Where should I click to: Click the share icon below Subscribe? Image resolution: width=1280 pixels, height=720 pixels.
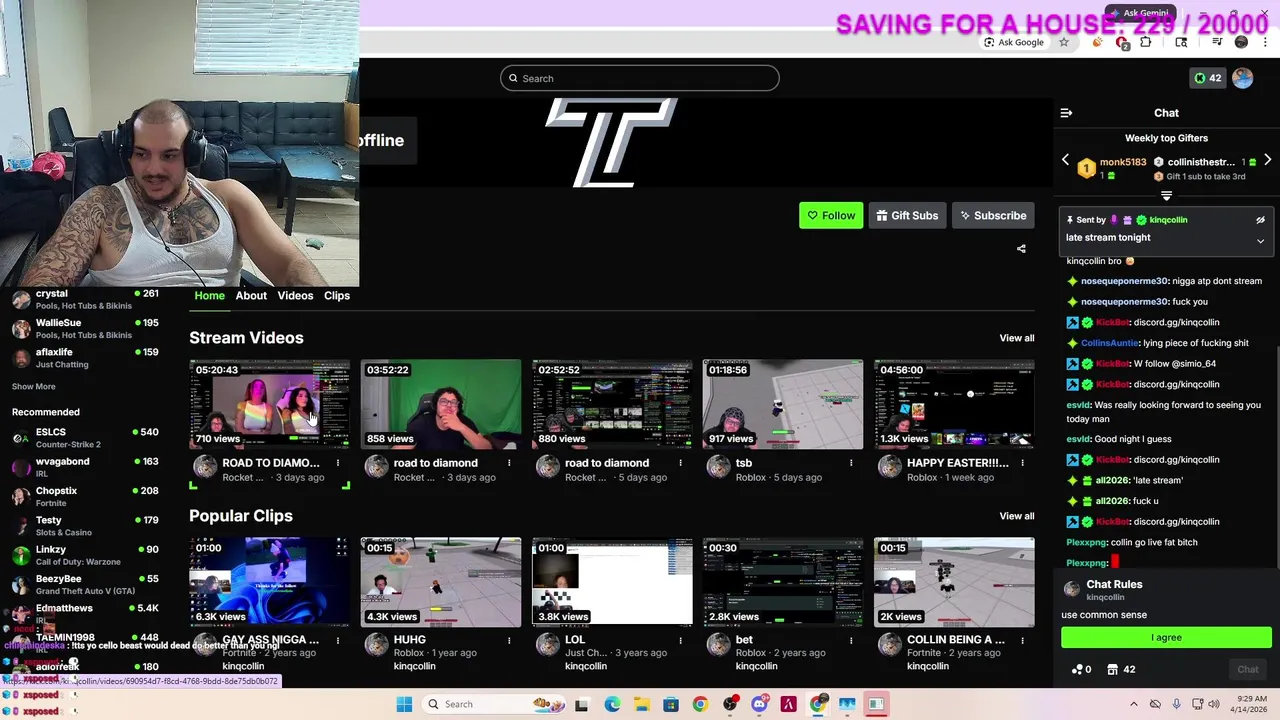point(1021,249)
